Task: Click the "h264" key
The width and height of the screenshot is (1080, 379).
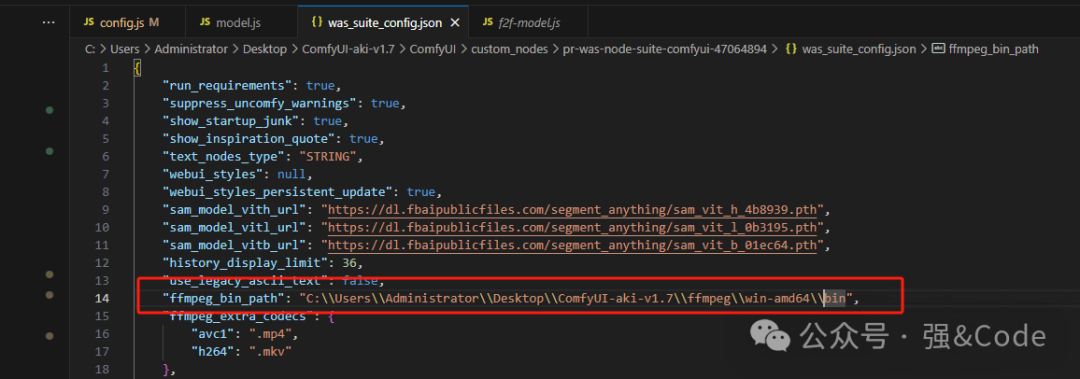Action: (209, 351)
